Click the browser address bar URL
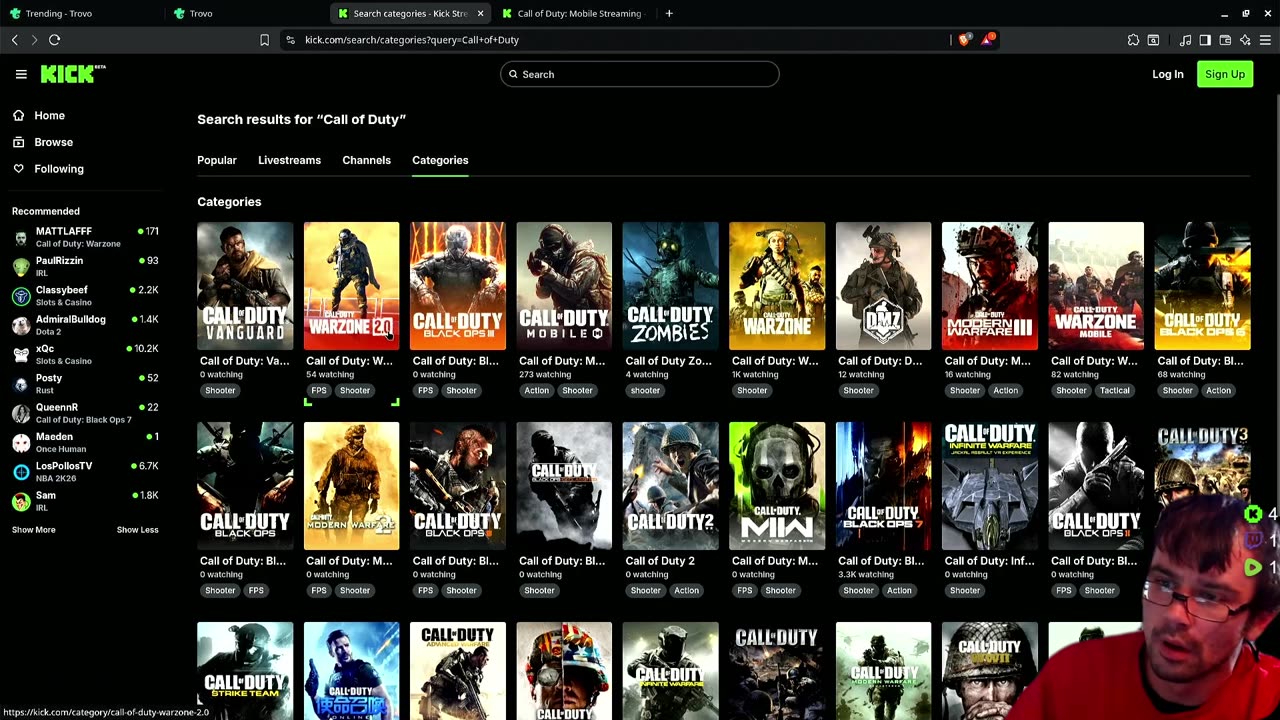Viewport: 1280px width, 720px height. click(412, 40)
